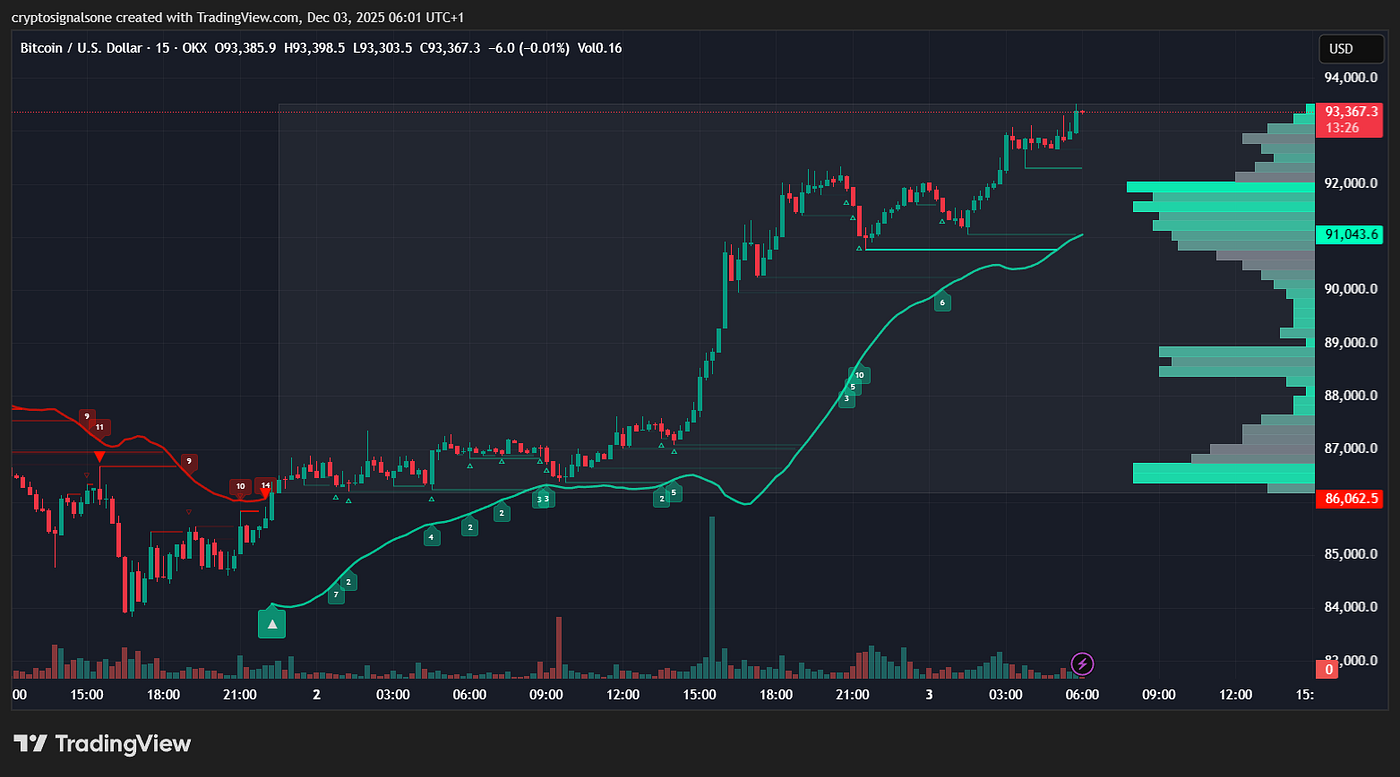The height and width of the screenshot is (777, 1400).
Task: Select the green '10' signal marker
Action: click(859, 375)
